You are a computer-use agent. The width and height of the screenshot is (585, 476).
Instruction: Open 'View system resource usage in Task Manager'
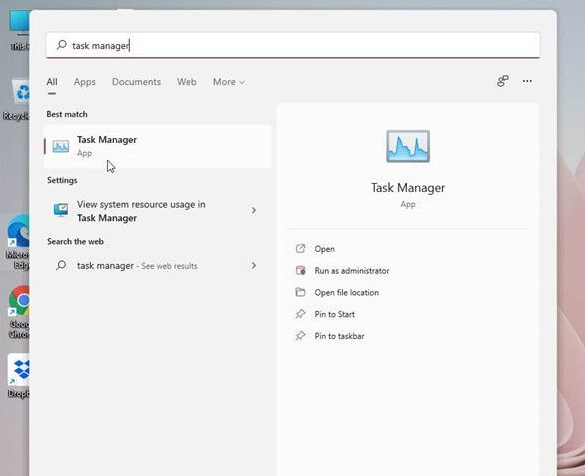coord(158,211)
